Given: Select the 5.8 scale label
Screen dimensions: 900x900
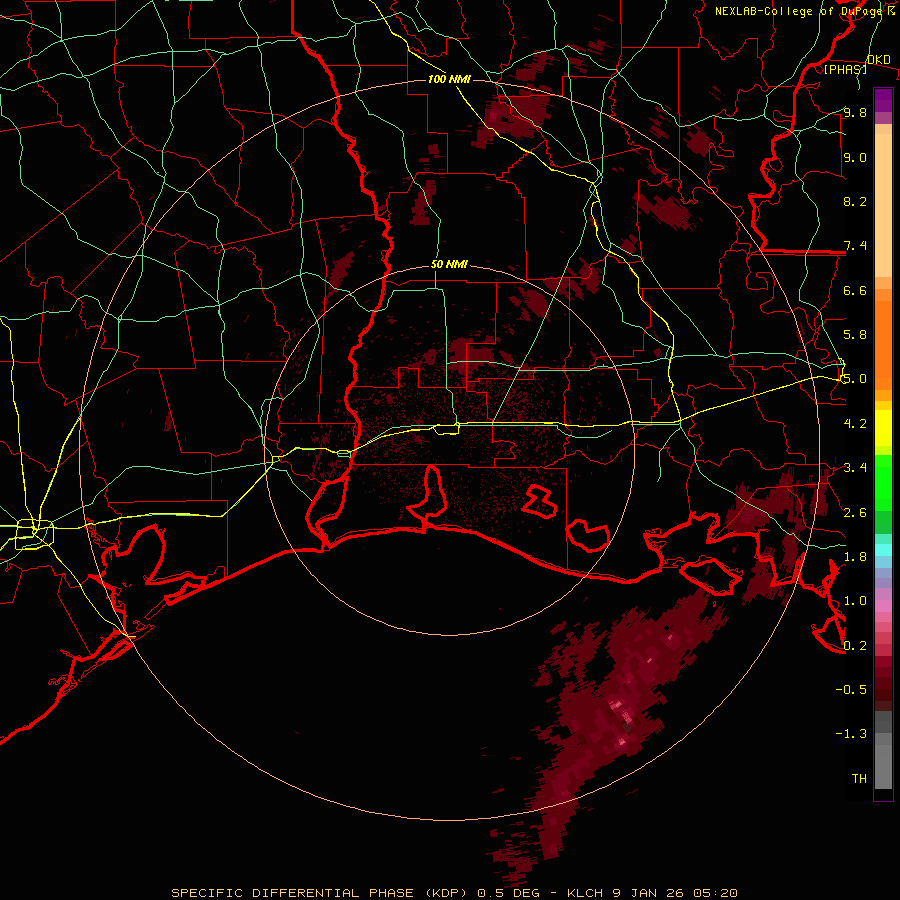Looking at the screenshot, I should click(x=855, y=335).
